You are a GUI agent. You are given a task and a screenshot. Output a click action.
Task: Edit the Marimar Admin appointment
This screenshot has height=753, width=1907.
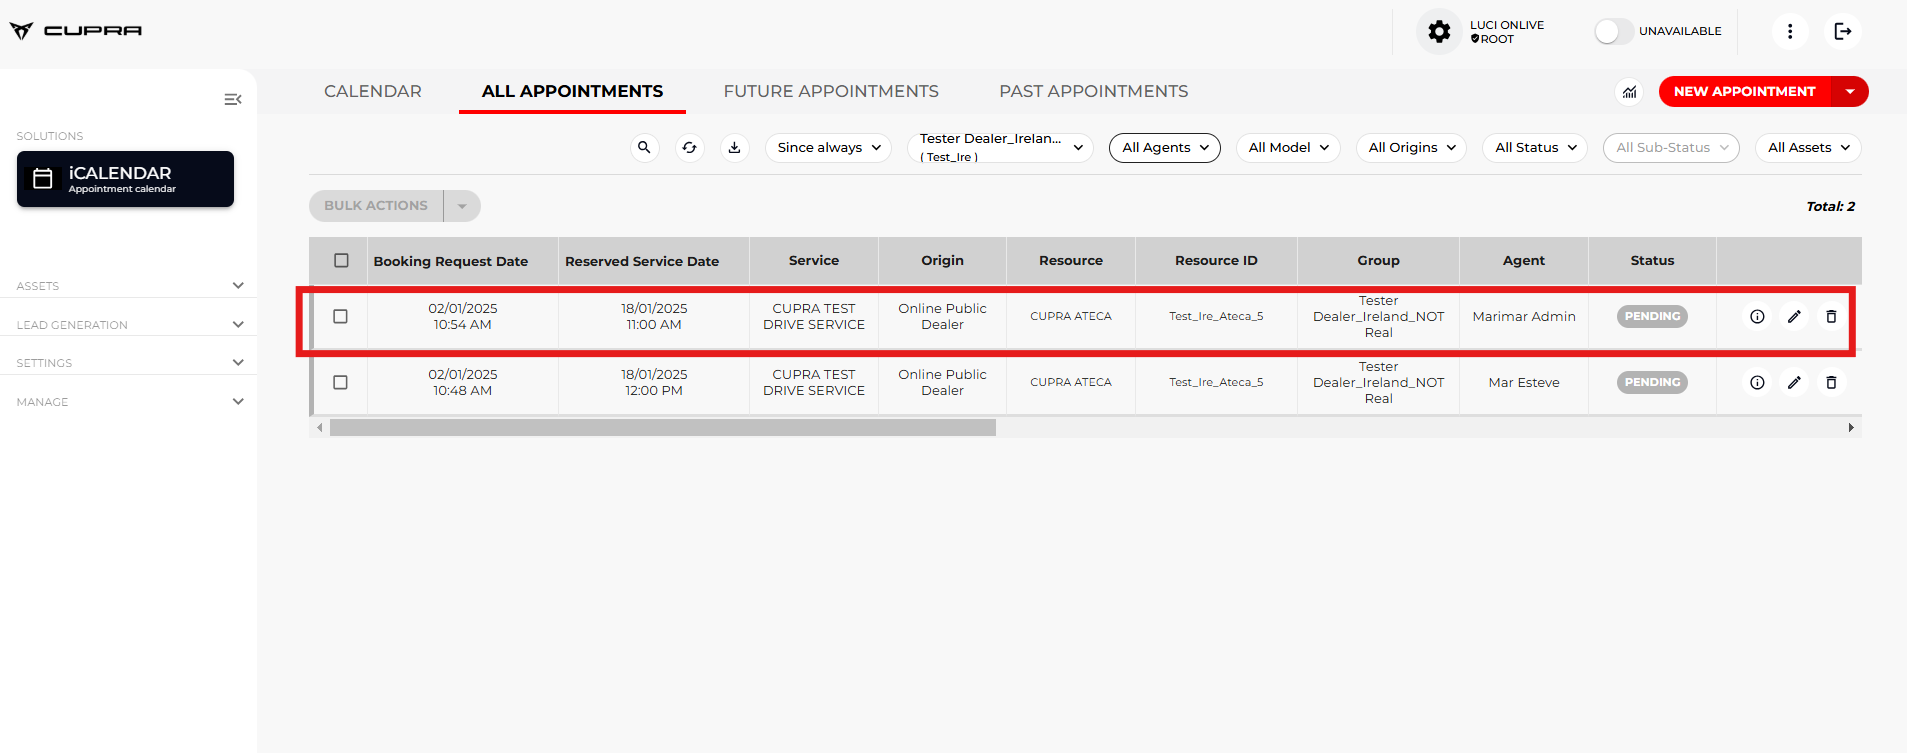click(x=1794, y=317)
